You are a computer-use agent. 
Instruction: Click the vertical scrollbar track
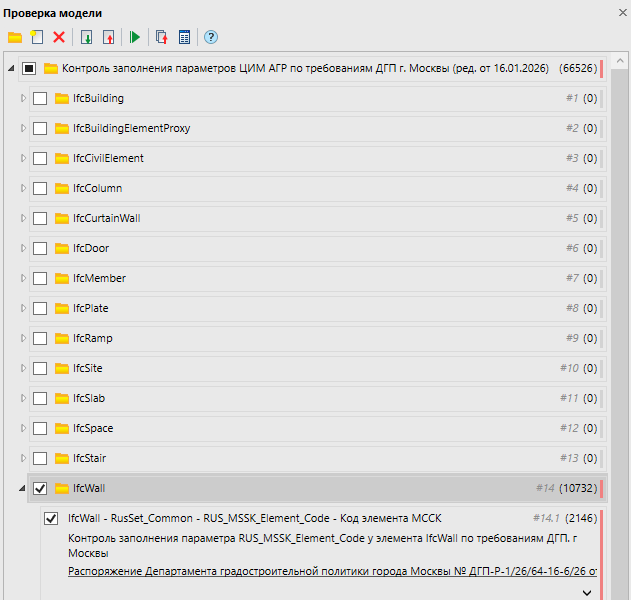tap(620, 334)
